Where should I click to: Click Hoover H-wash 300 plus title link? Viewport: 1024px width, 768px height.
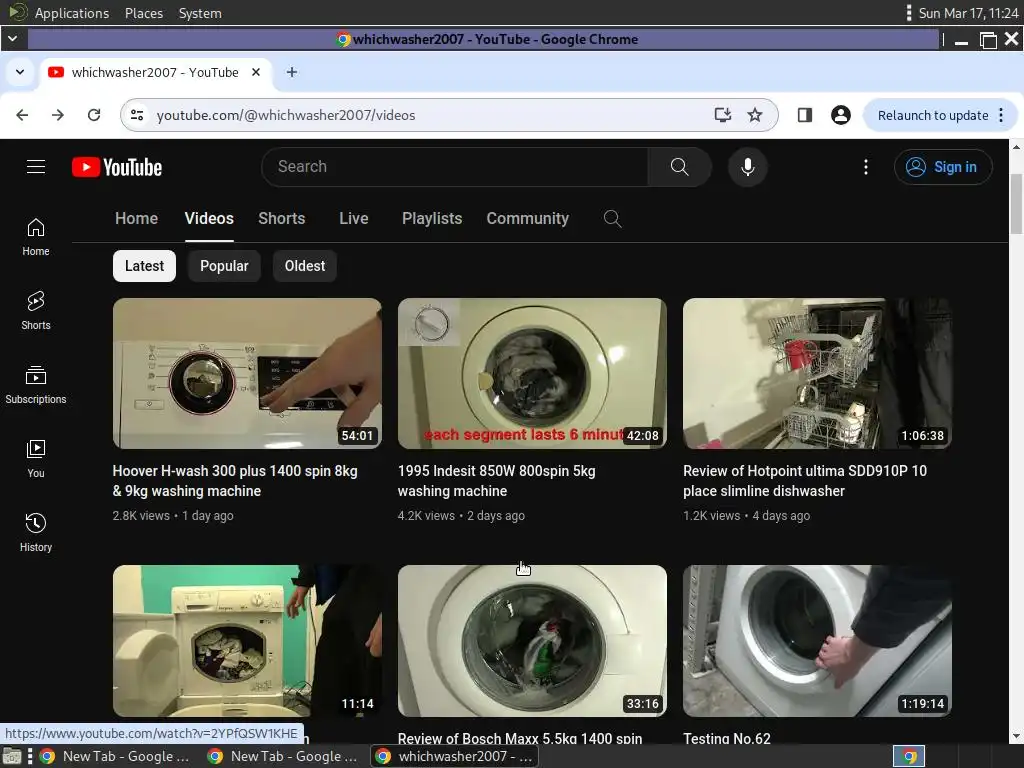(x=235, y=481)
